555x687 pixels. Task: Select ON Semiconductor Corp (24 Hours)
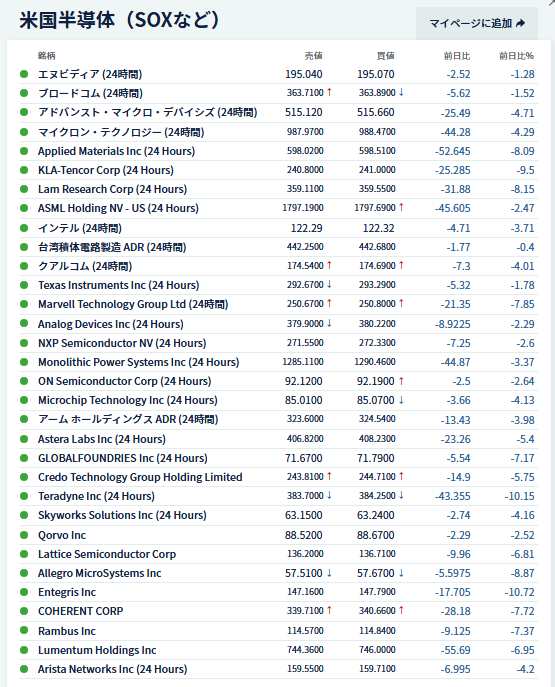pos(124,381)
